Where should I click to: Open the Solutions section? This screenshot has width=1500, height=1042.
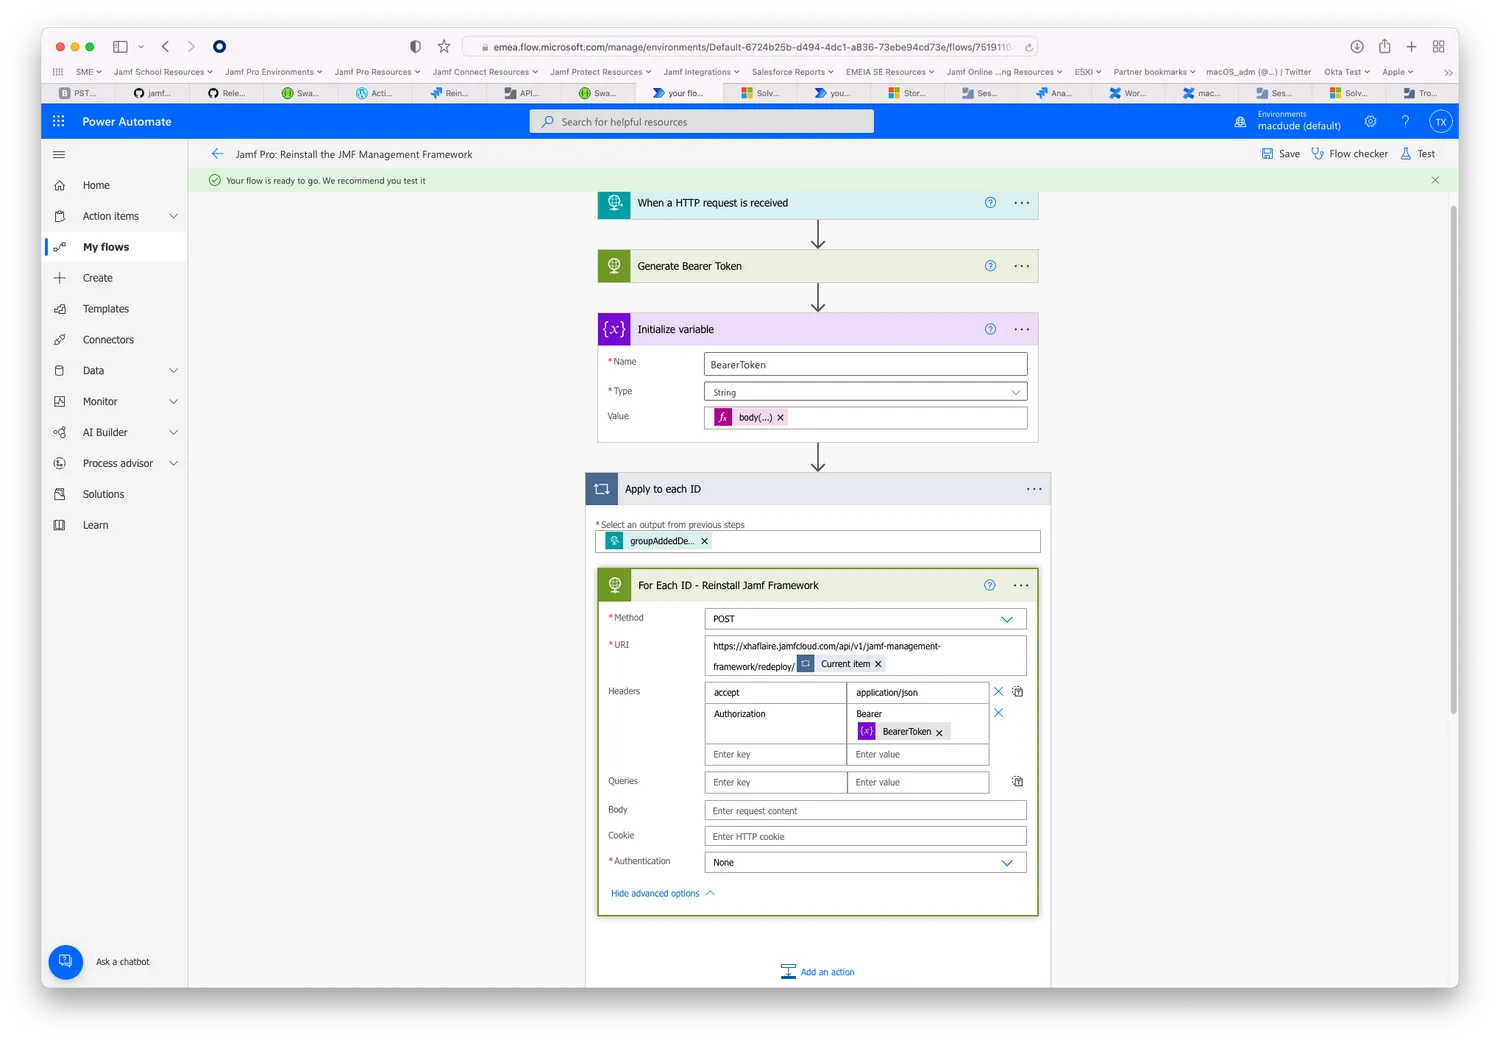[x=102, y=493]
